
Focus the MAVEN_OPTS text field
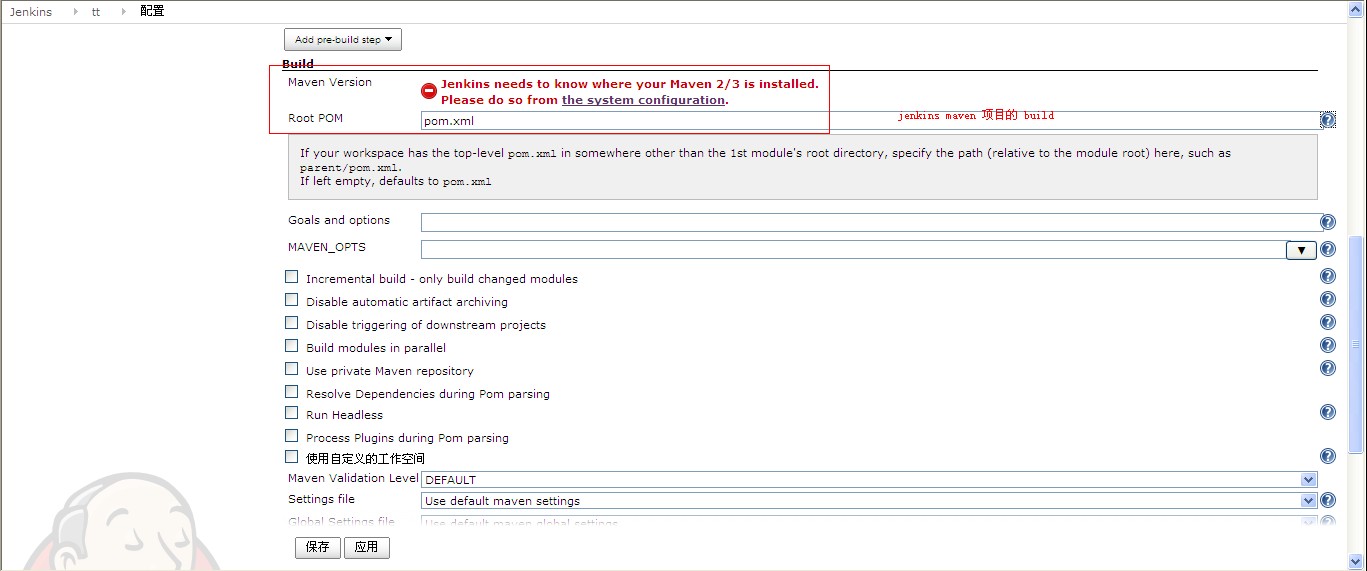click(853, 249)
